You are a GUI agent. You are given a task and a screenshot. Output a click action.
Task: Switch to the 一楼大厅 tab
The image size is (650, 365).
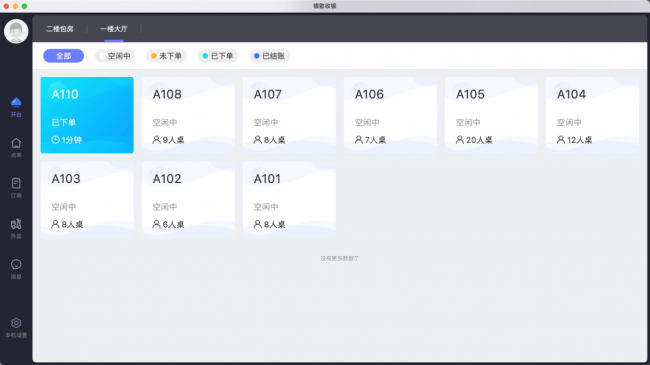click(x=114, y=29)
